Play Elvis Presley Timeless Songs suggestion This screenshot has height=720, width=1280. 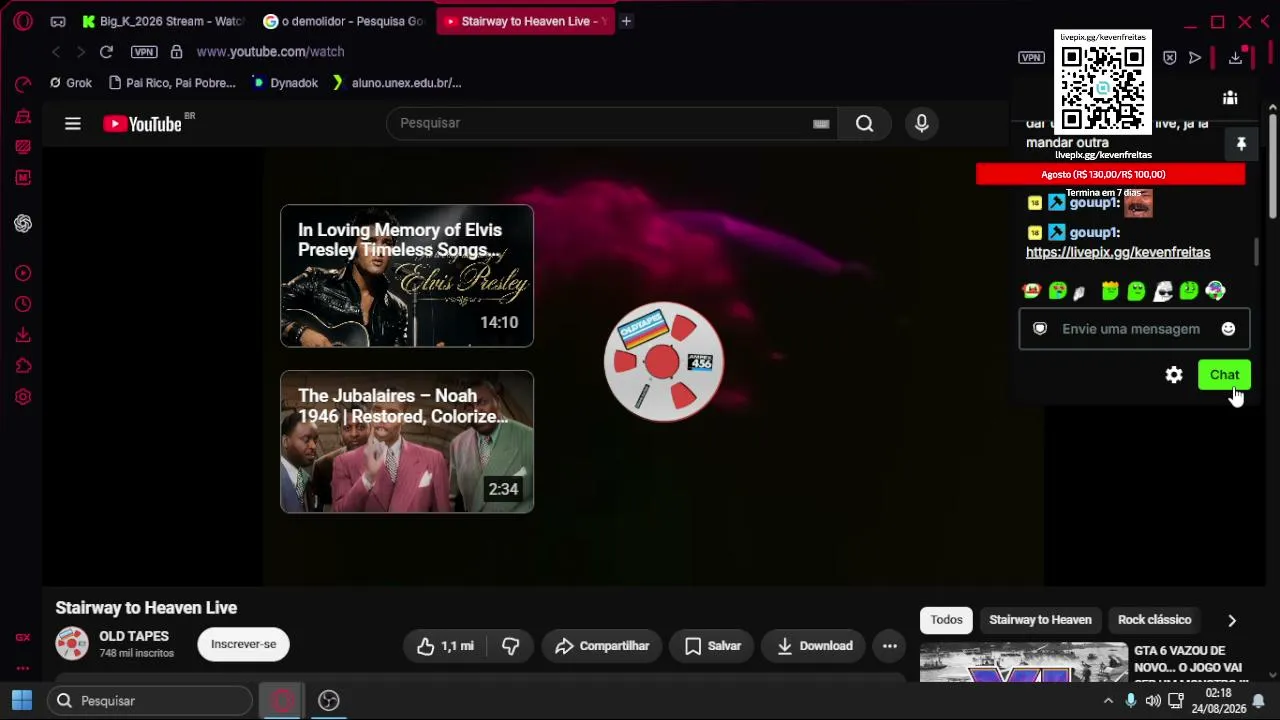point(407,276)
